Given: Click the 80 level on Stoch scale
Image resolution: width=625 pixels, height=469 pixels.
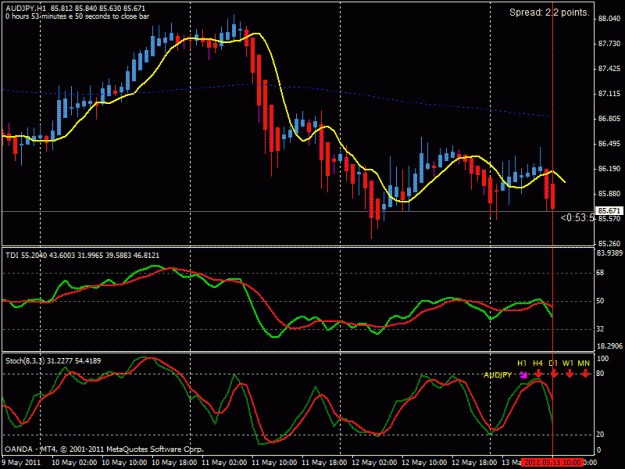Looking at the screenshot, I should 600,374.
